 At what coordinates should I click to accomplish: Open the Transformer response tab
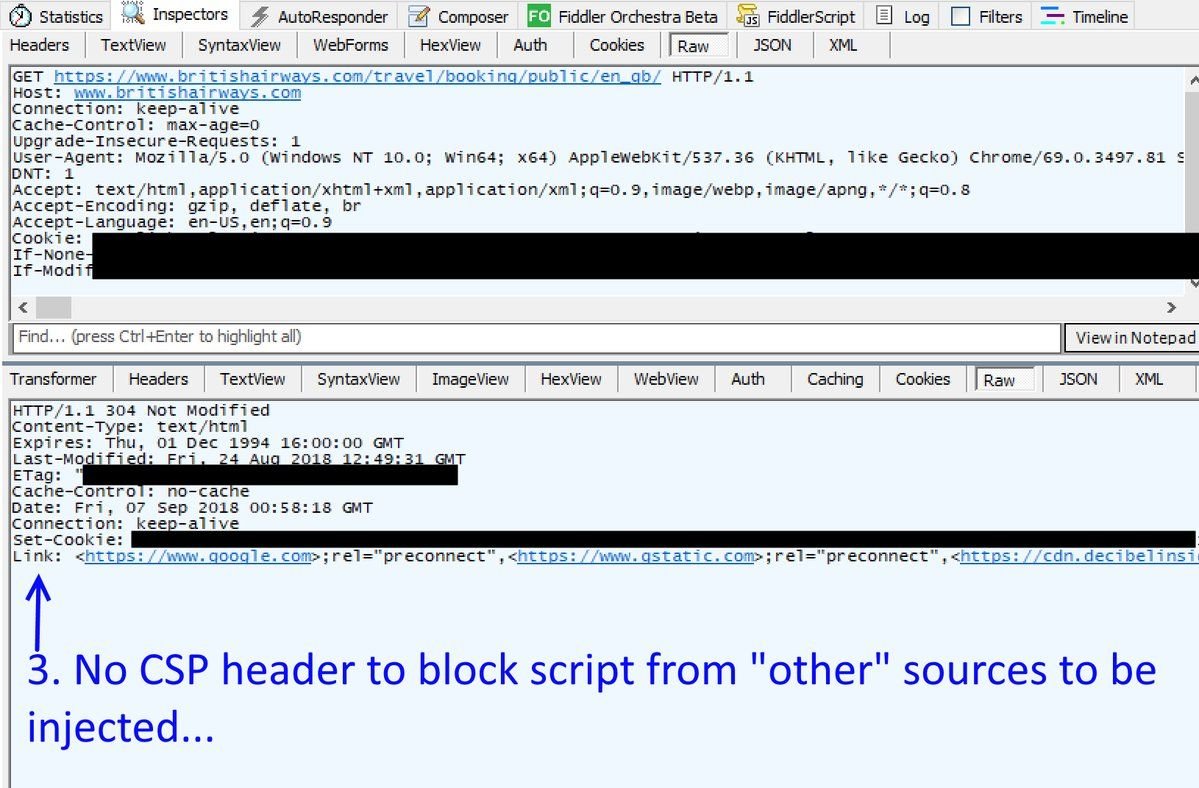click(x=54, y=379)
